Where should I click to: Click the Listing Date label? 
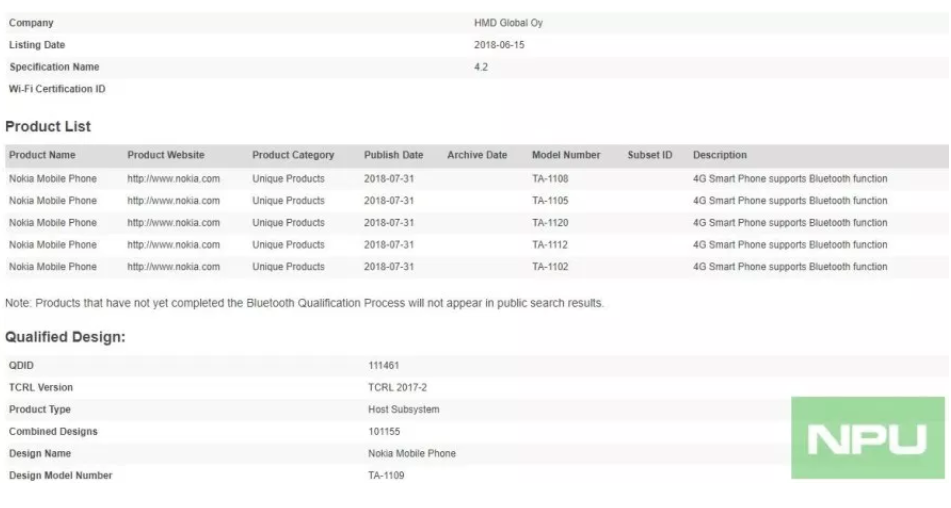37,45
